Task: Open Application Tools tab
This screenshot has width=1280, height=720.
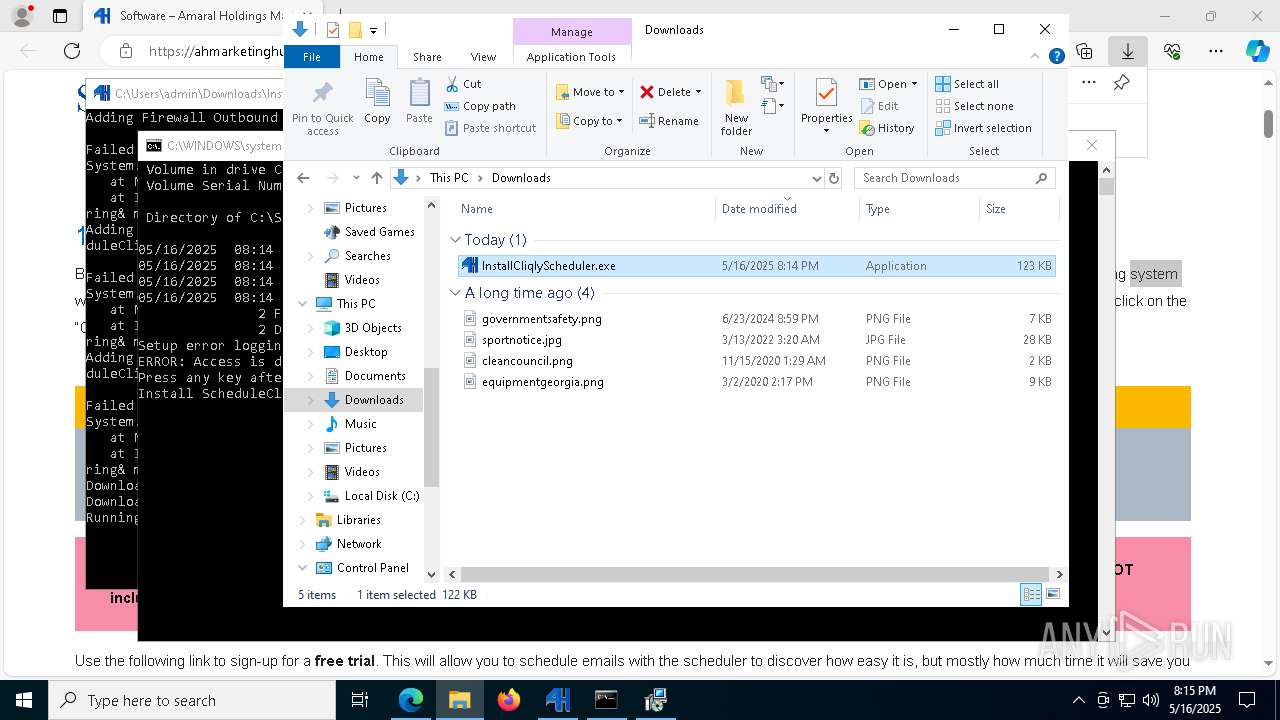Action: [571, 57]
